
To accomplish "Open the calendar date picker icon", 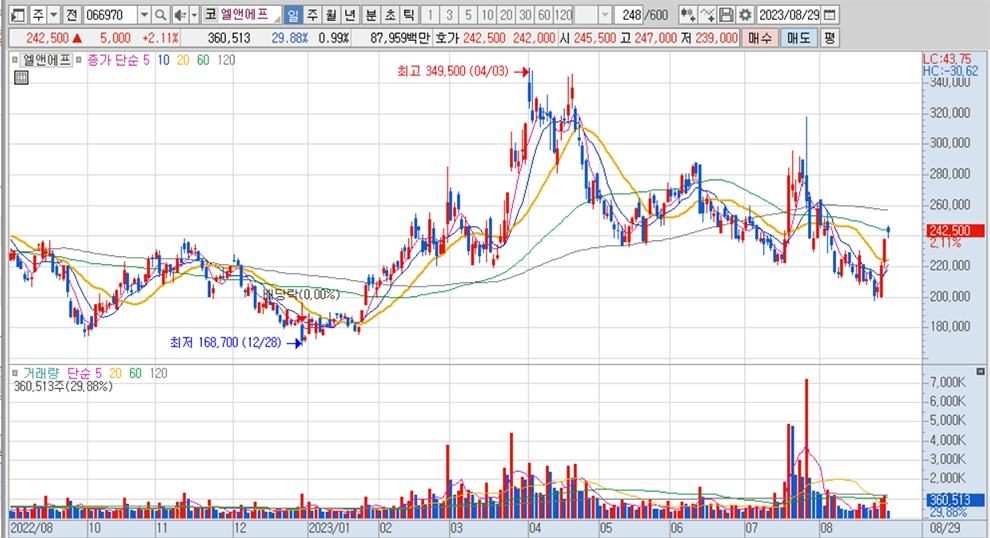I will (x=831, y=15).
